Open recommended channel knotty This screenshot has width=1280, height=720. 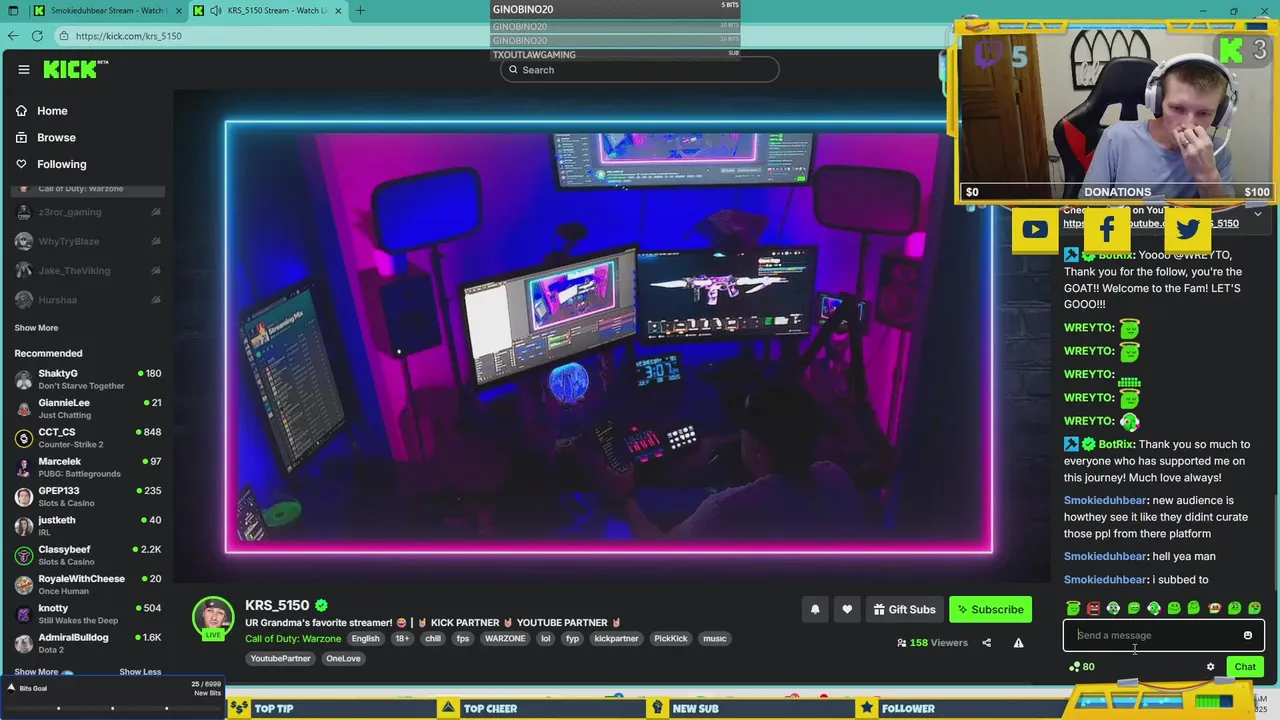88,613
